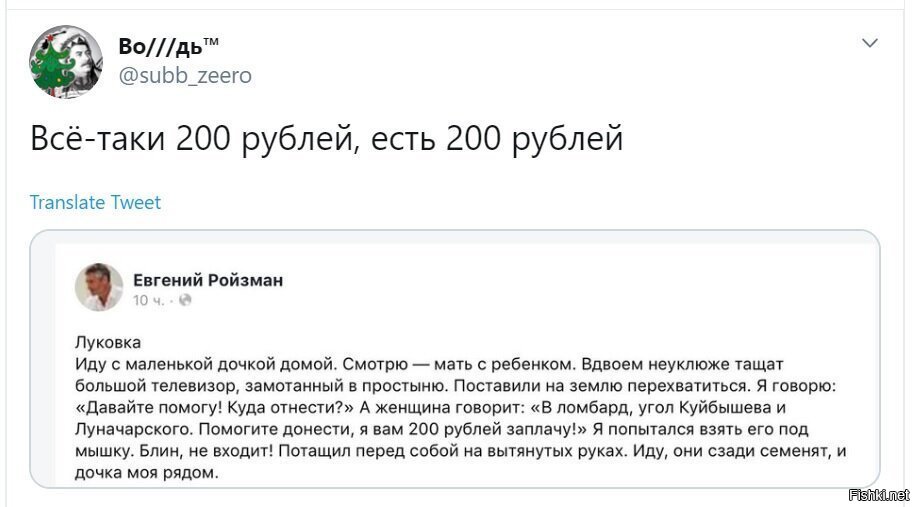Open the @subb_zeero handle link

click(185, 75)
